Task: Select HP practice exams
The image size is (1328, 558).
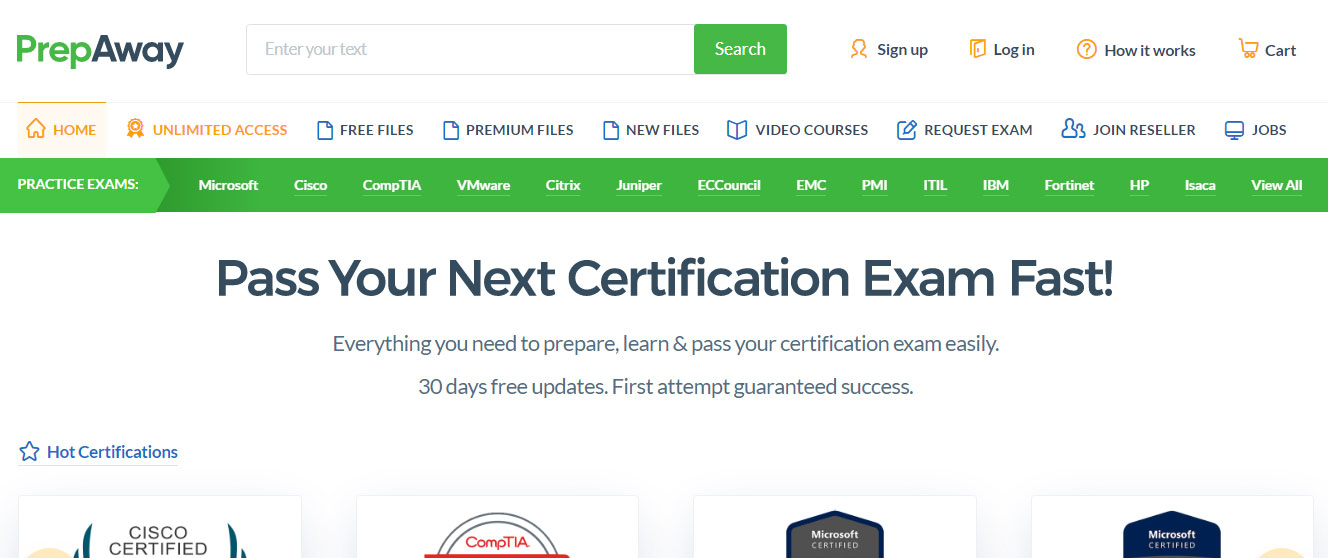Action: point(1139,185)
